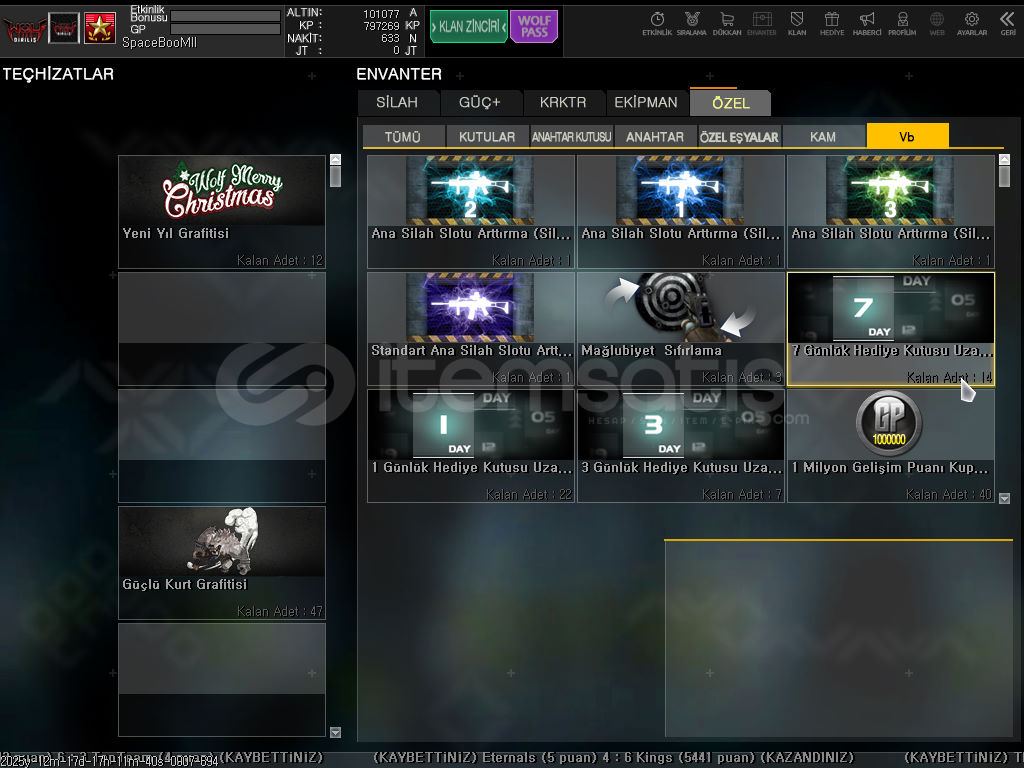Click the equipment list down arrow
Screen dimensions: 1024x768
click(336, 733)
